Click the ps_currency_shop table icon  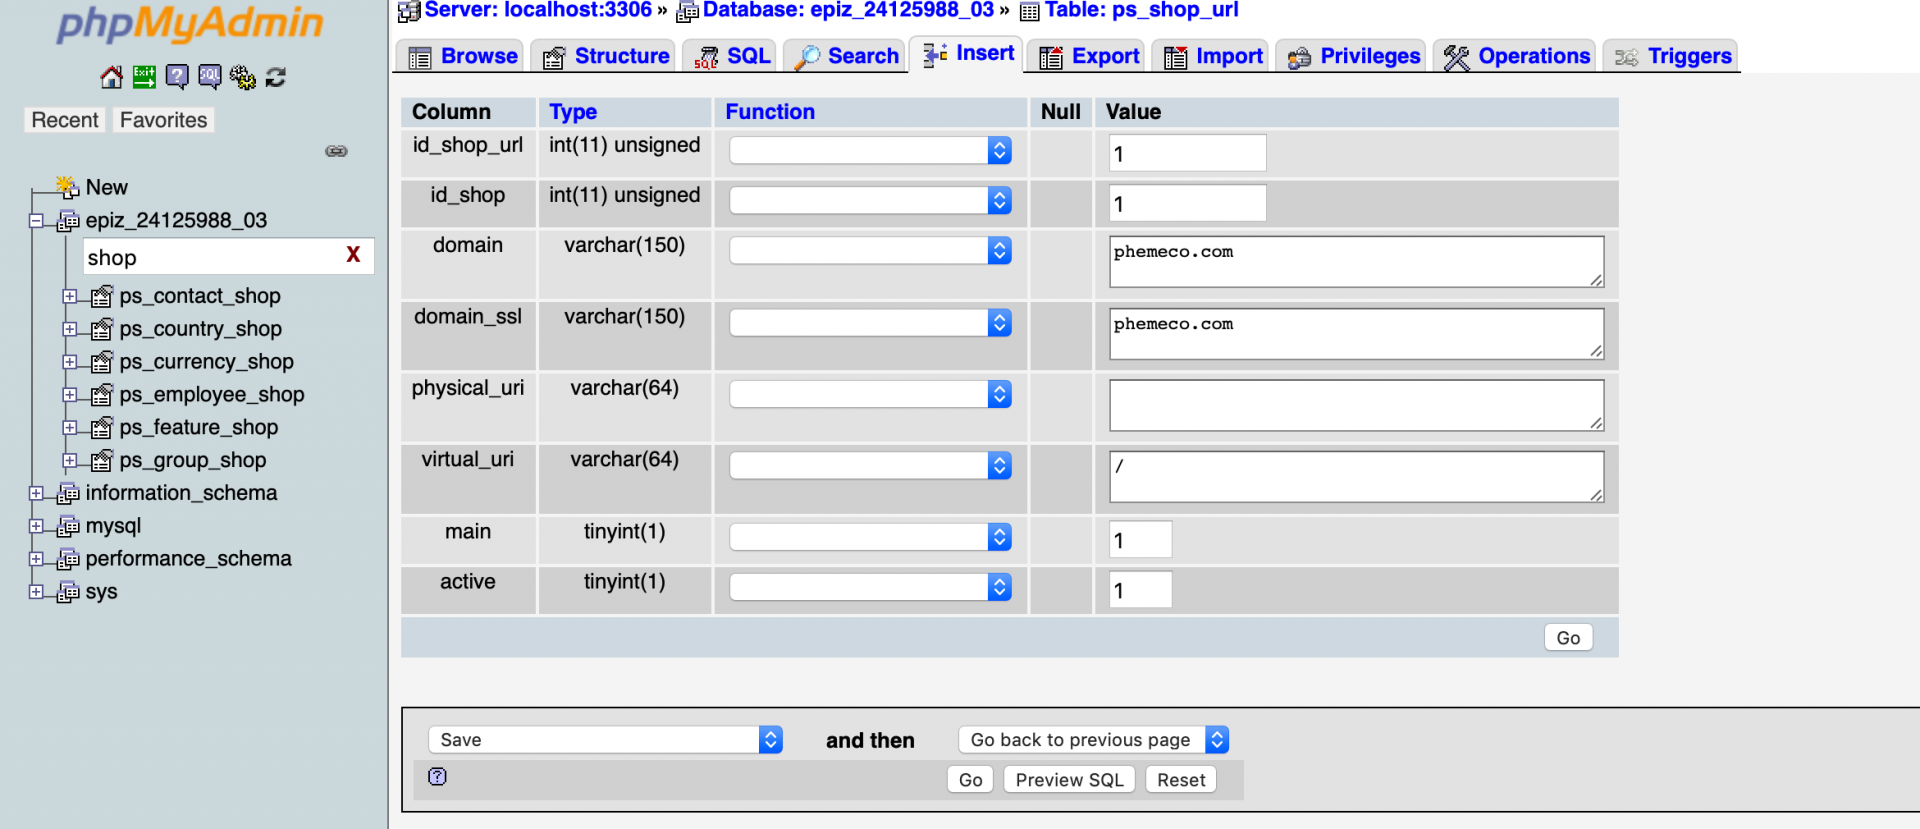coord(101,362)
